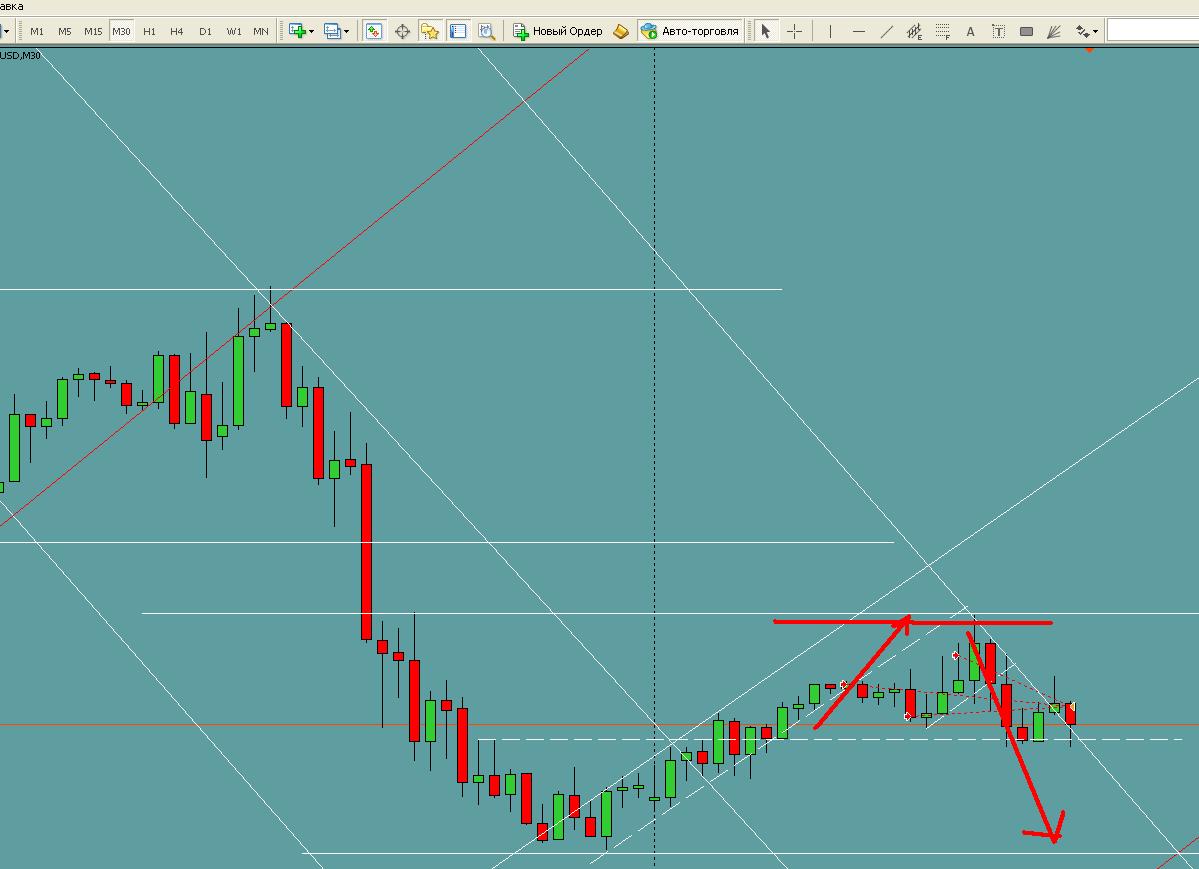
Task: Expand the leftmost toolbar dropdown arrow
Action: coord(5,31)
